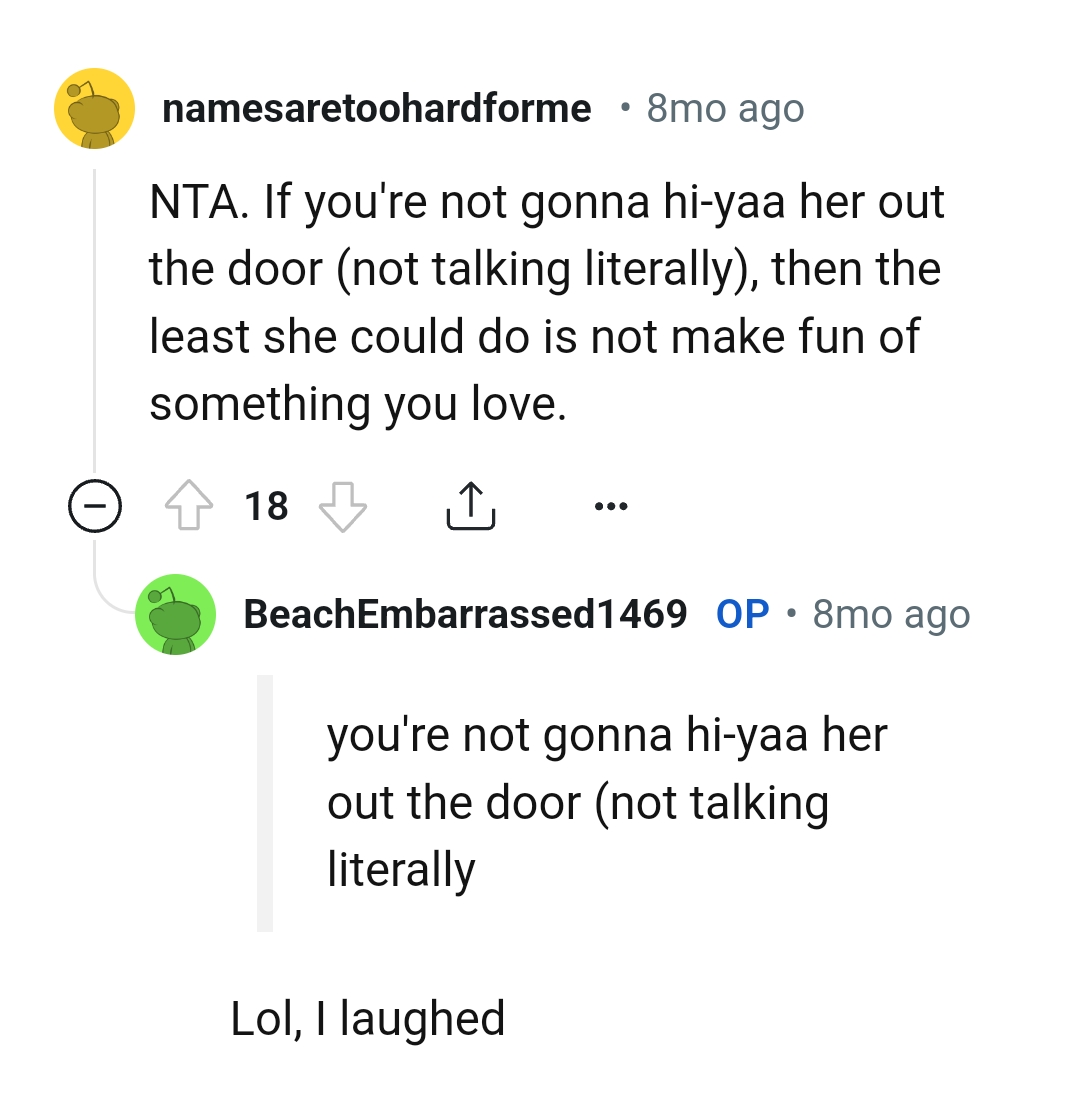The height and width of the screenshot is (1093, 1080).
Task: Click the yellow Snoo avatar of namesaretoohardforme
Action: [94, 108]
